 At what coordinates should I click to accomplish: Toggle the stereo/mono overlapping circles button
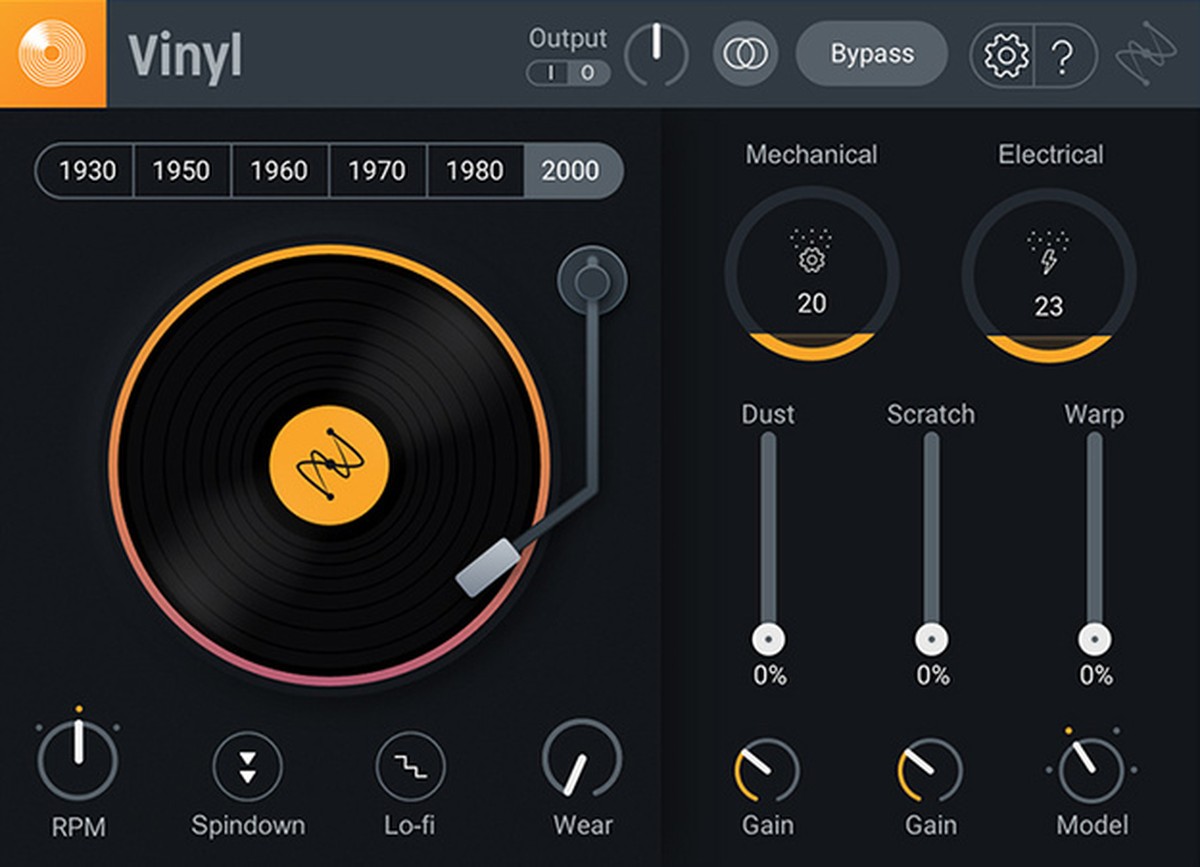745,54
